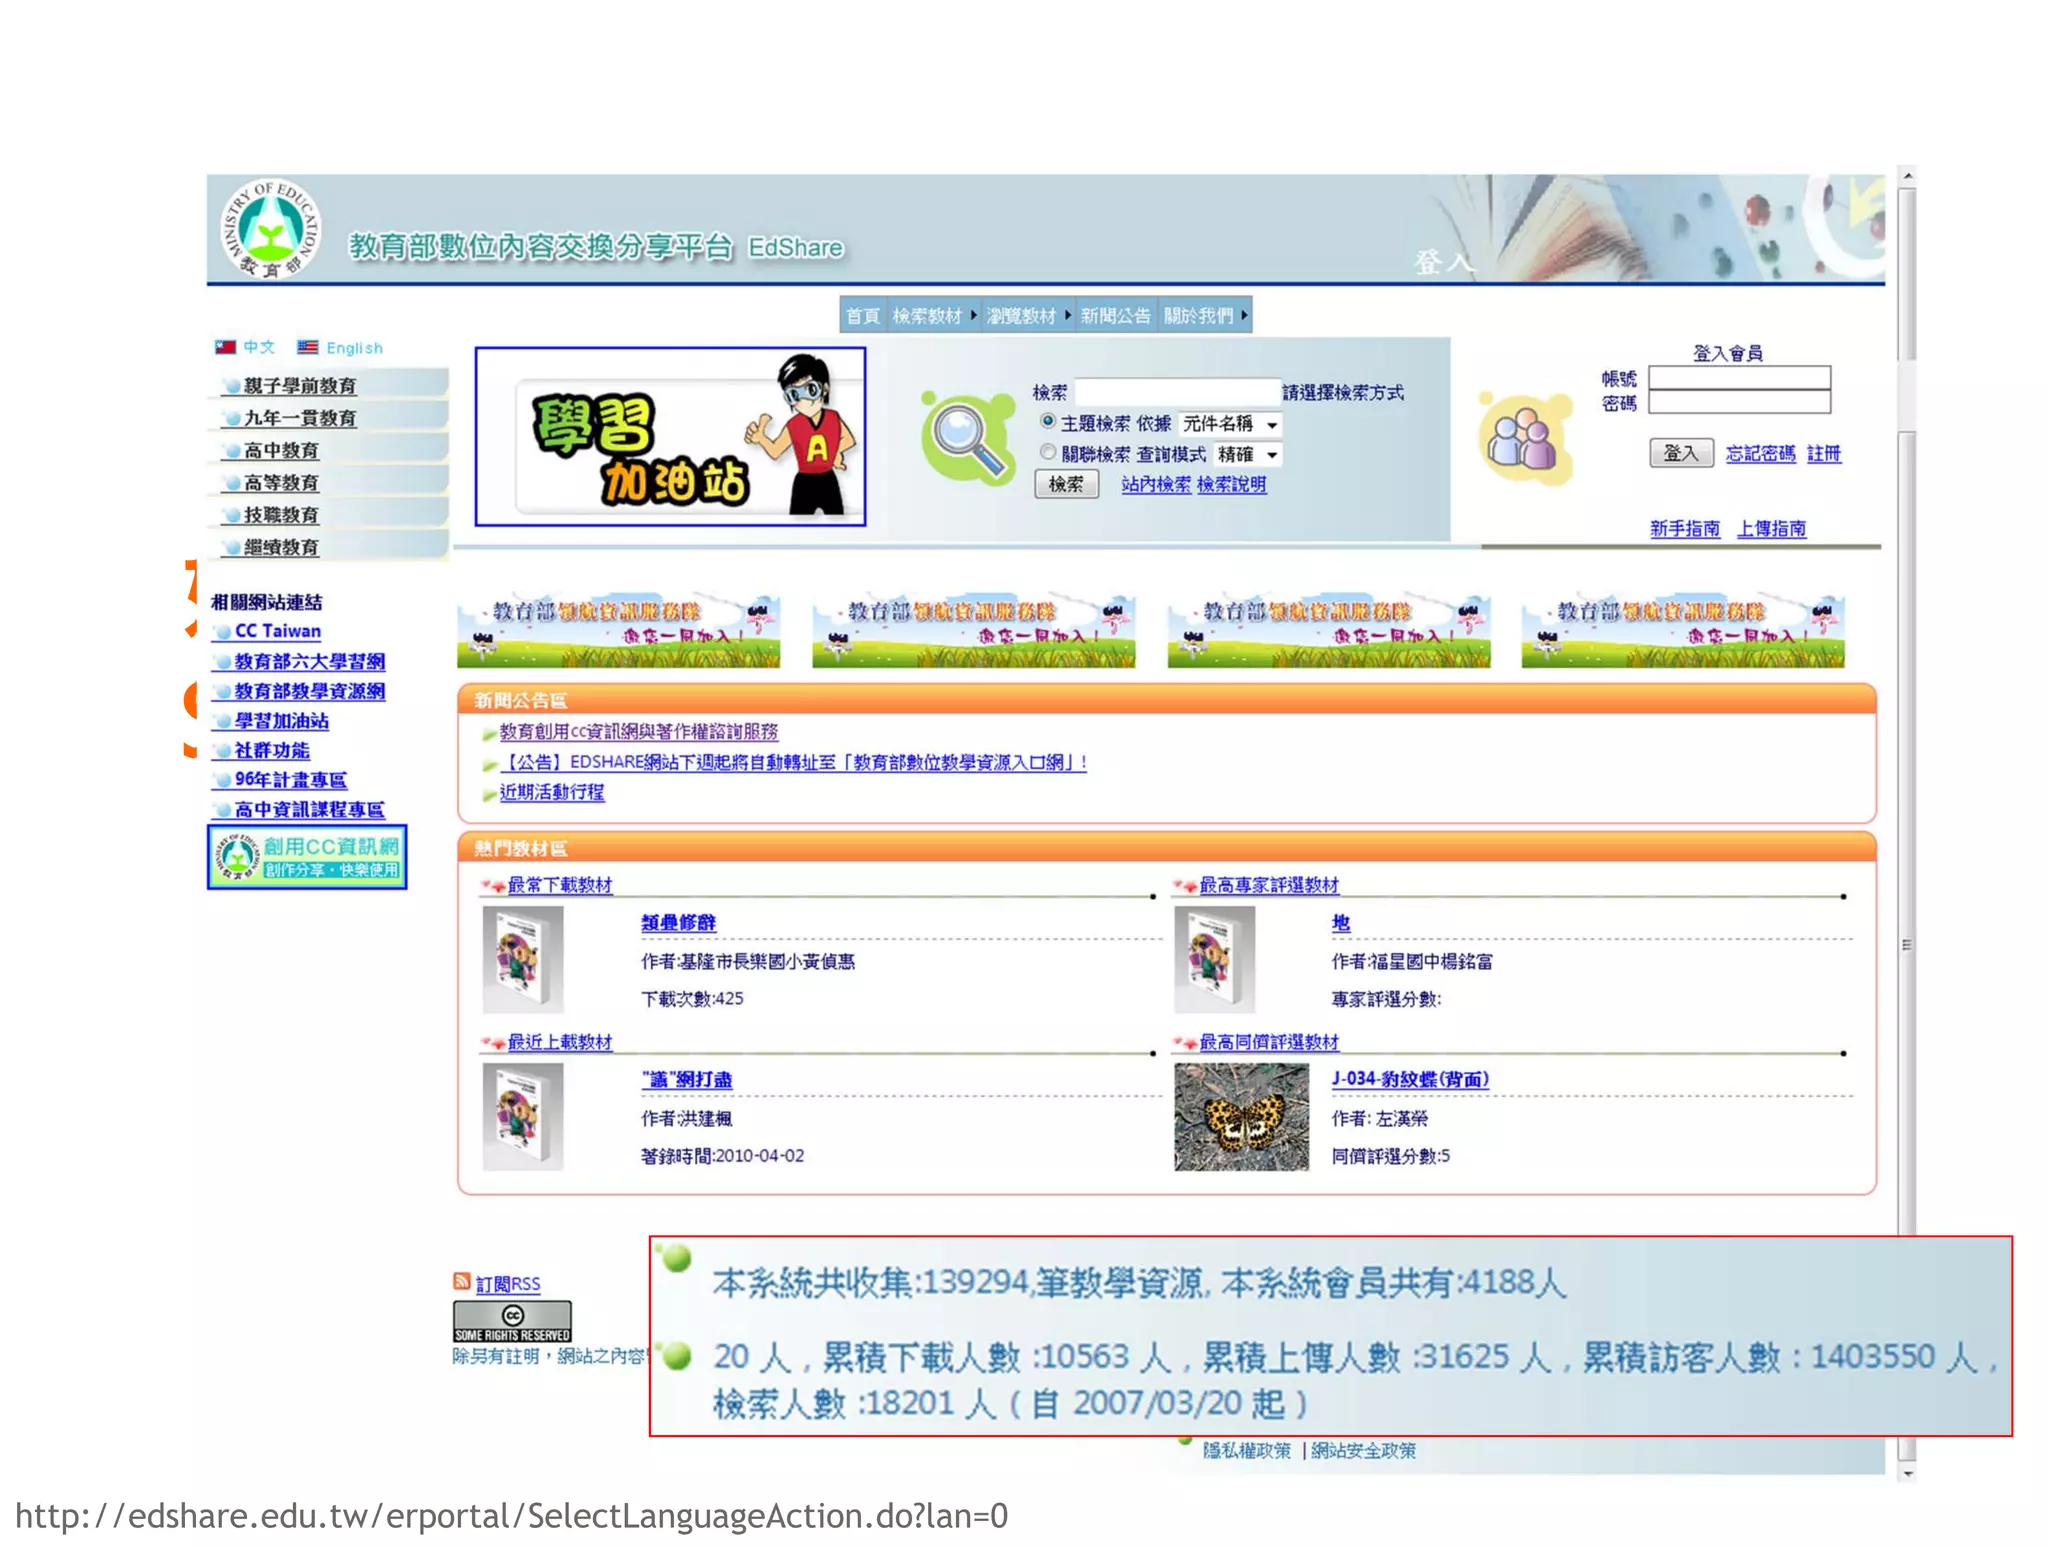Open the 學習加油站 banner image
Viewport: 2048px width, 1548px height.
670,436
